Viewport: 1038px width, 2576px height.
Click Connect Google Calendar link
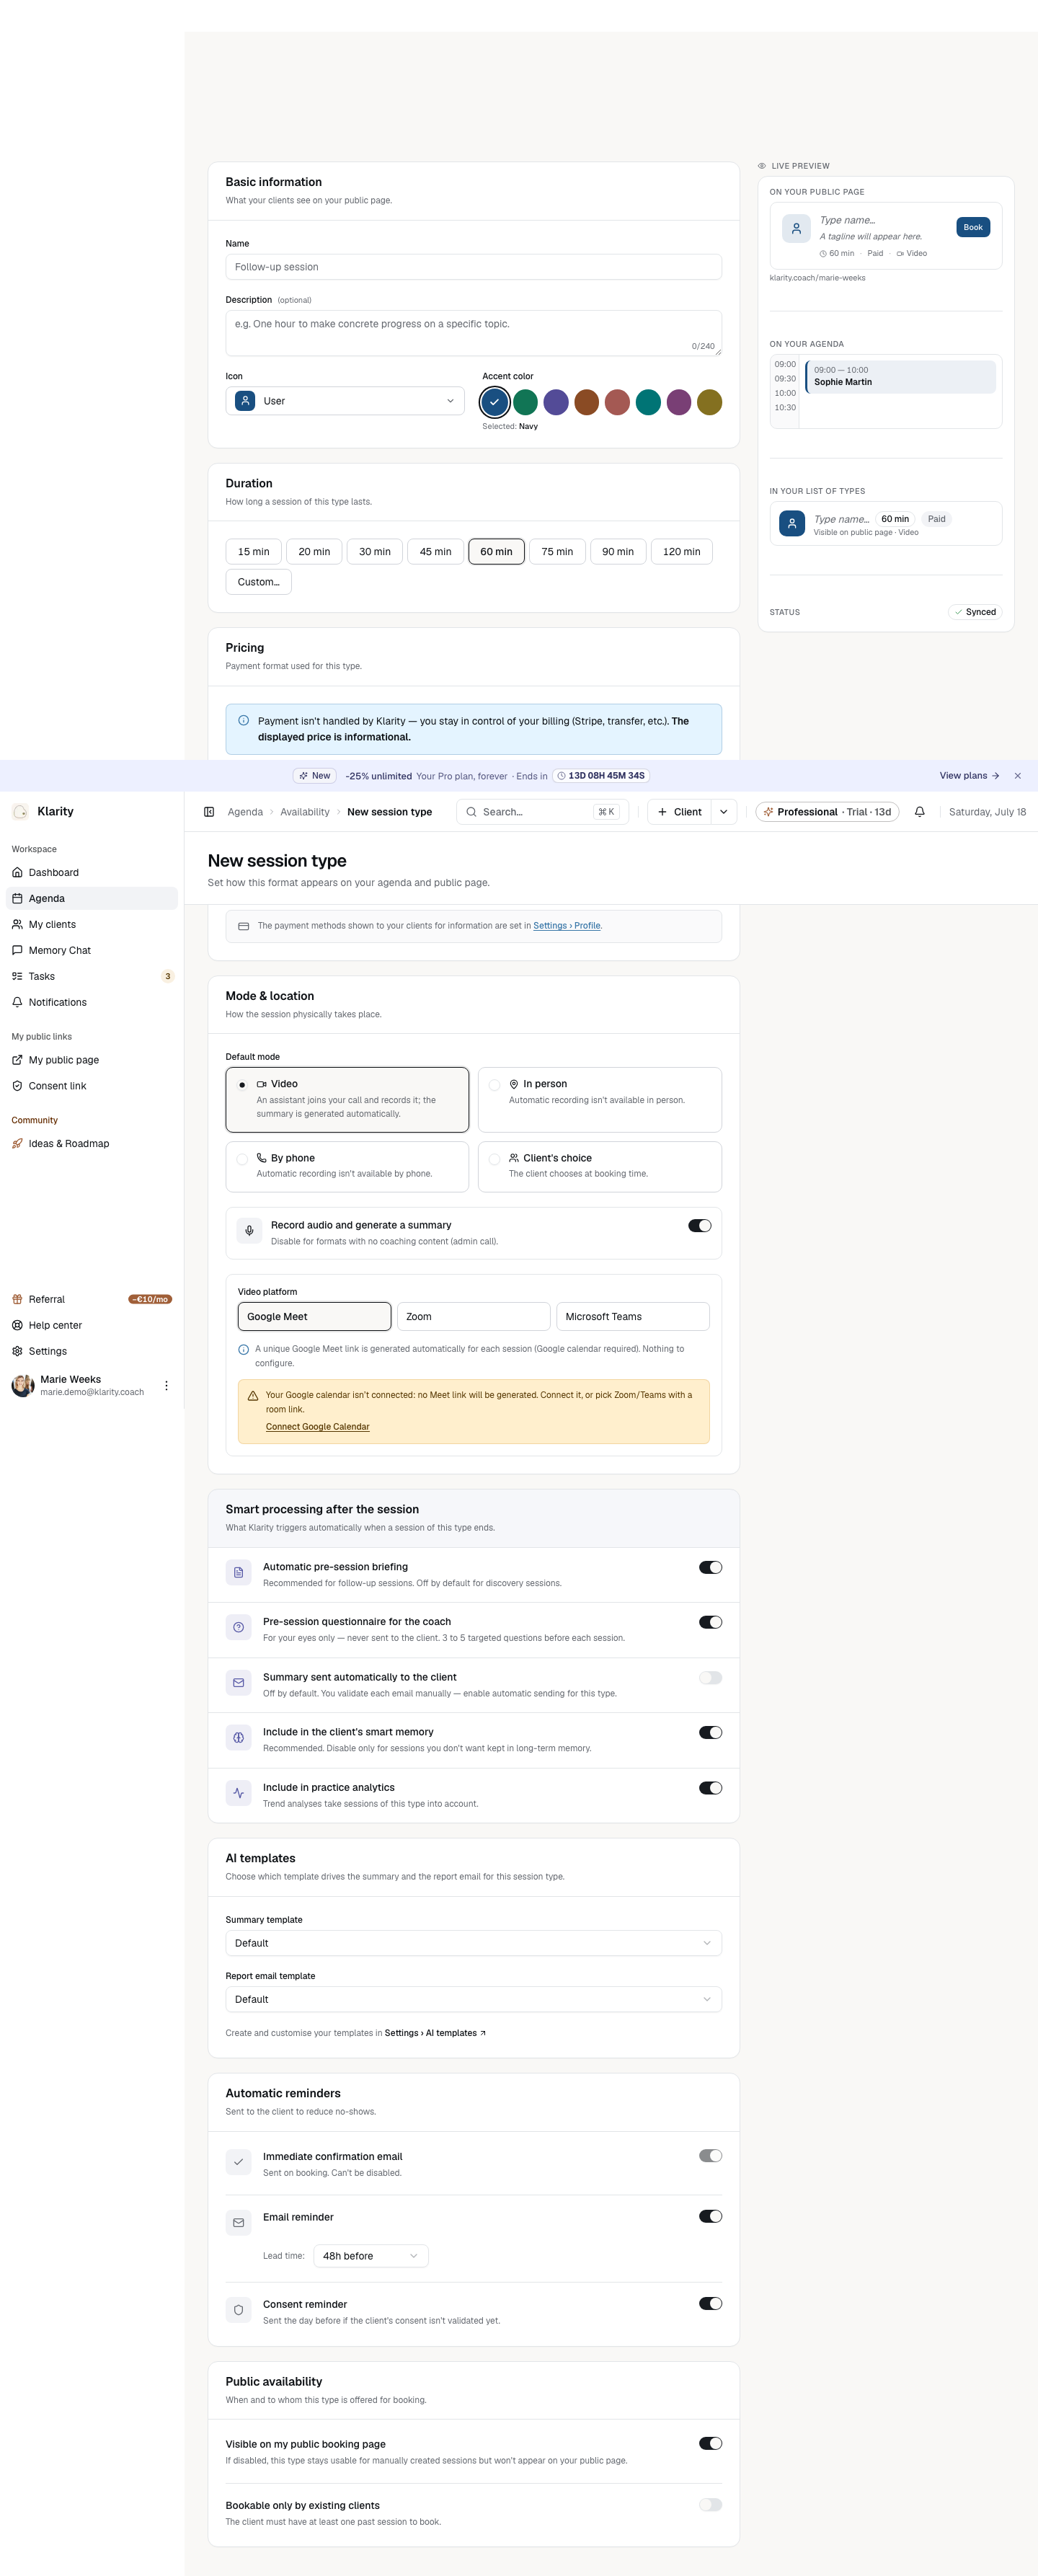click(x=318, y=1427)
